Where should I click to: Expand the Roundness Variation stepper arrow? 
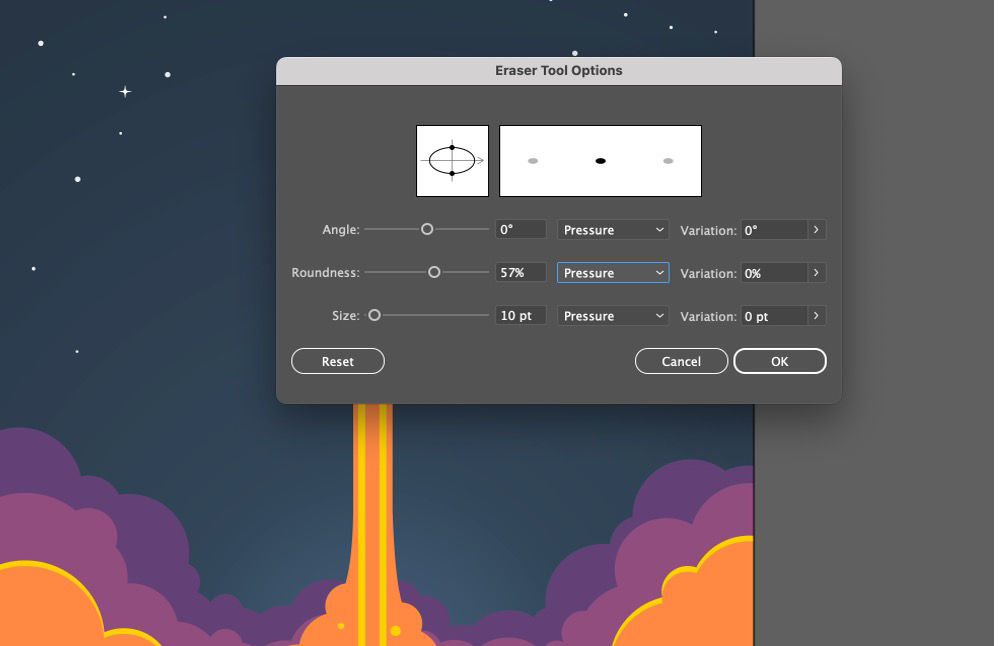coord(817,272)
